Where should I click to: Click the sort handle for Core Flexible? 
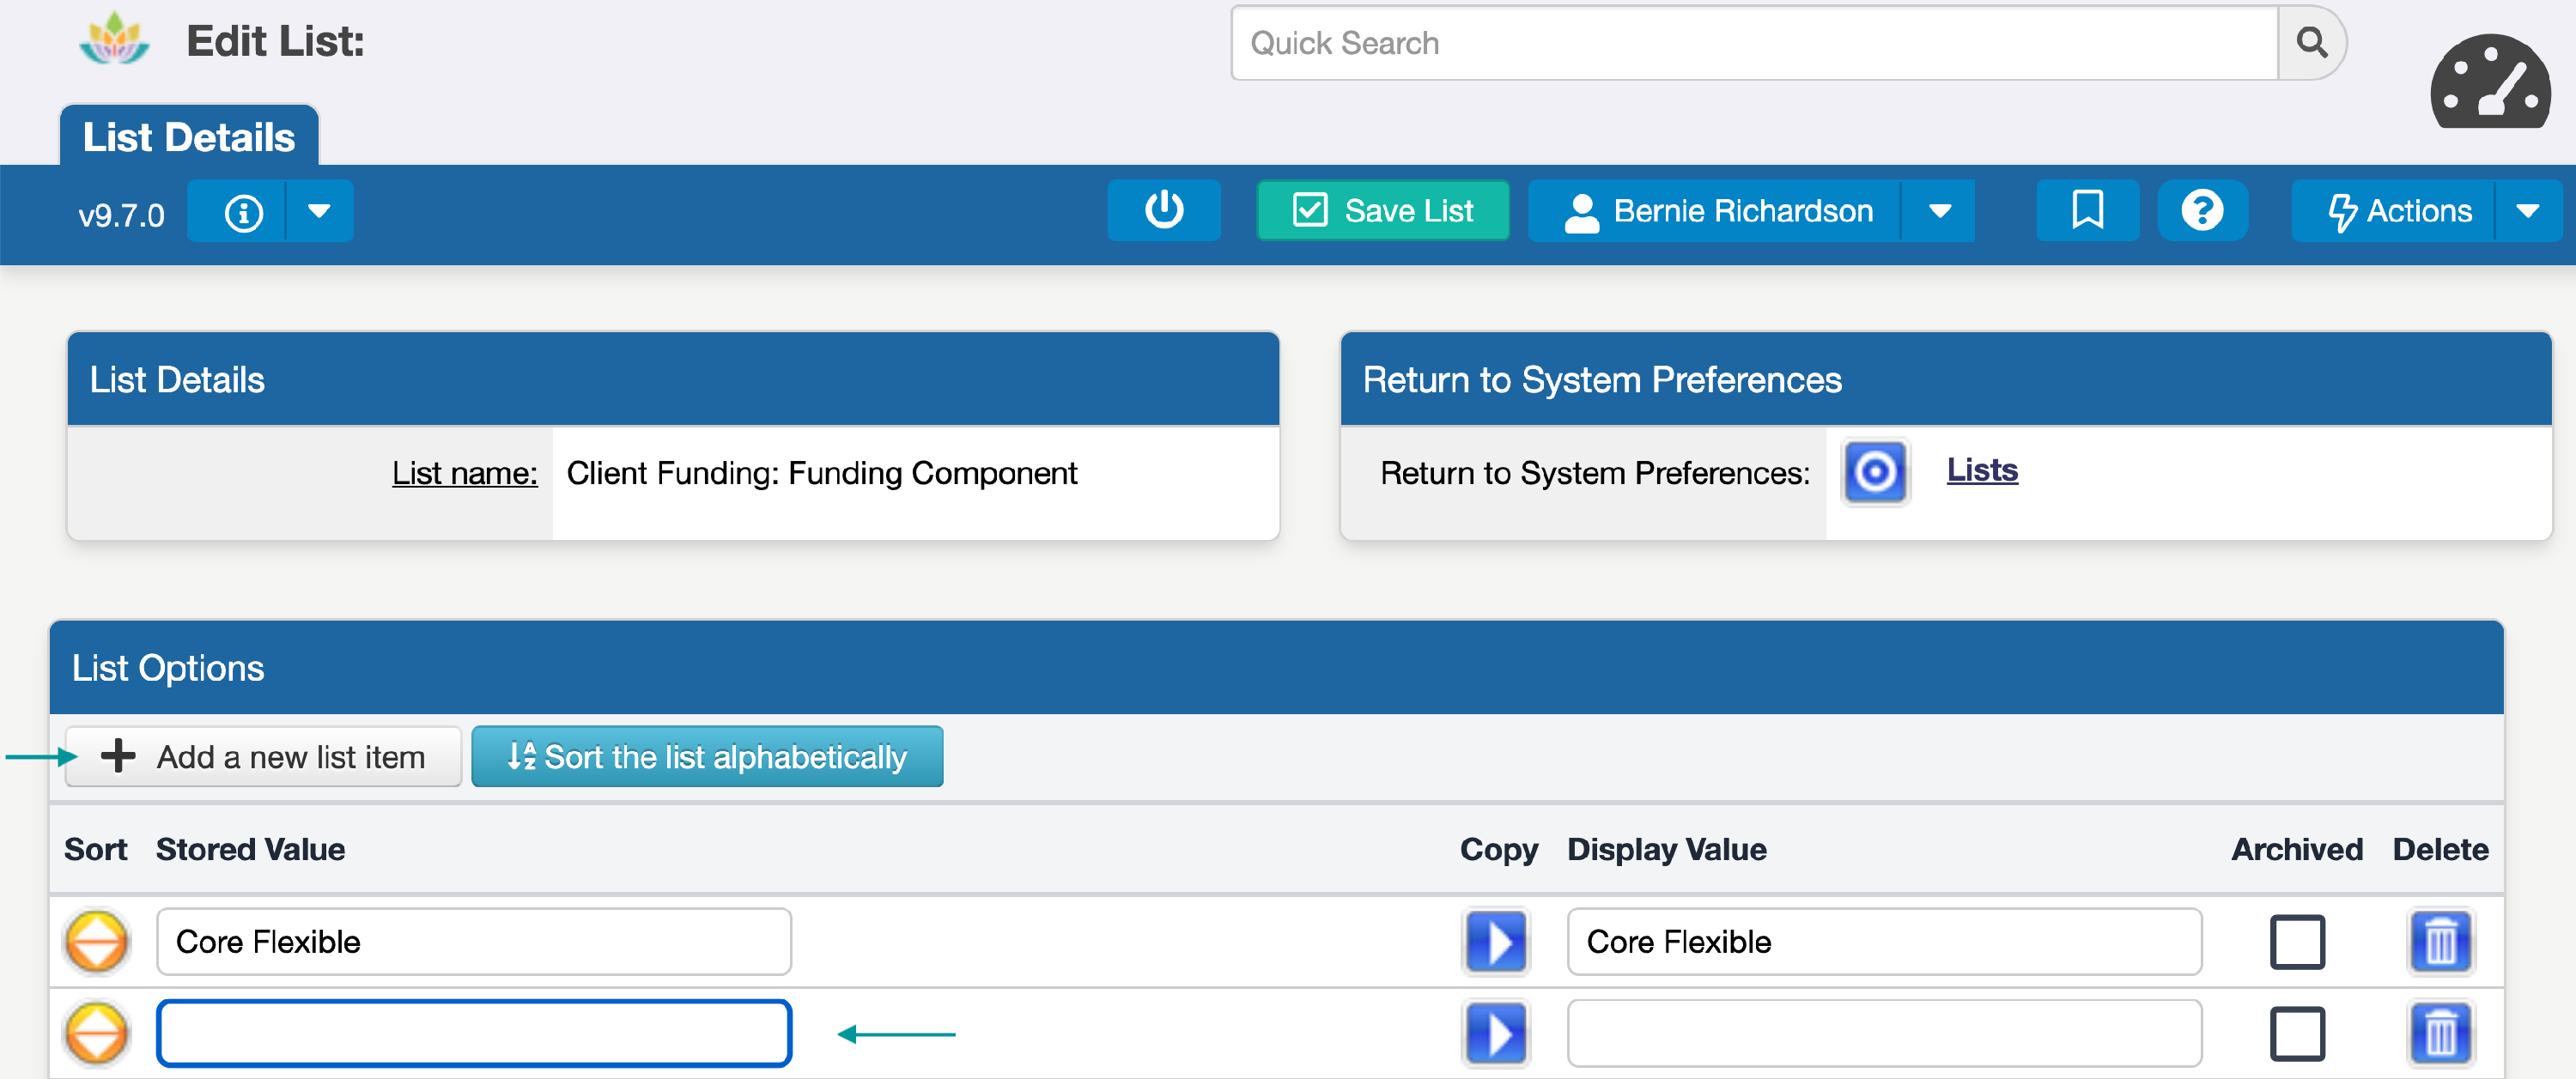(x=96, y=941)
